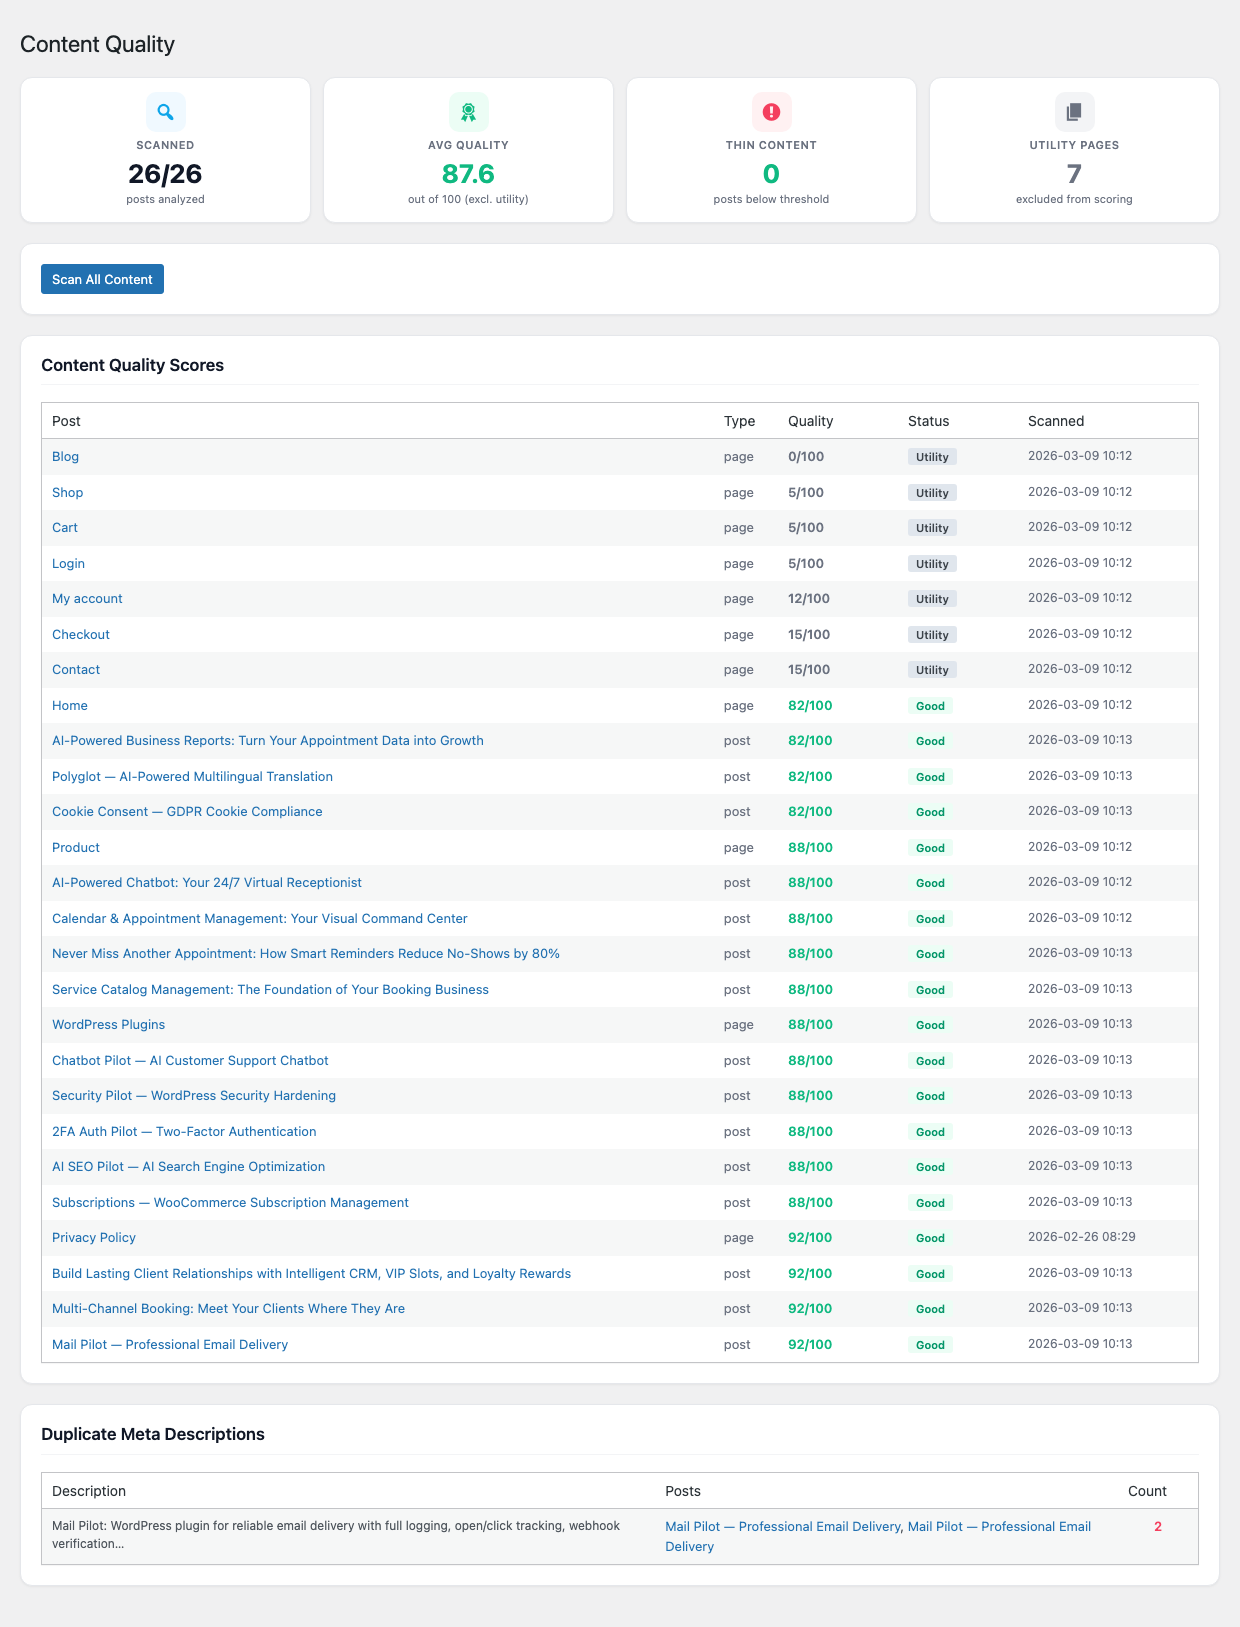Click the Avg Quality ribbon icon
This screenshot has height=1627, width=1240.
tap(468, 112)
